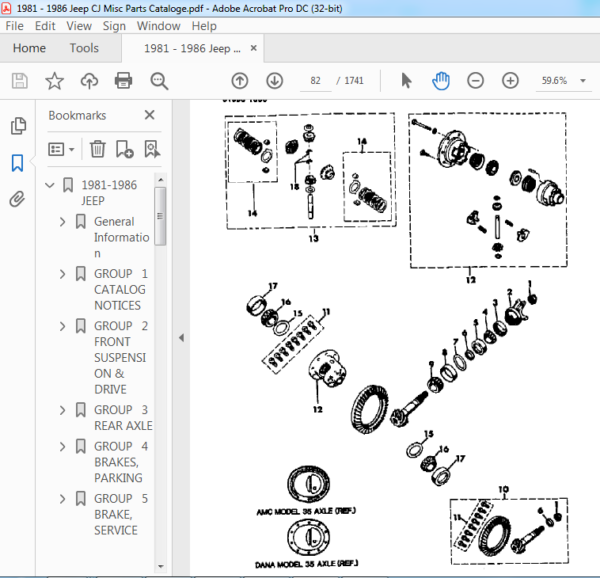Open the zoom percentage dropdown
This screenshot has height=578, width=600.
pos(583,81)
